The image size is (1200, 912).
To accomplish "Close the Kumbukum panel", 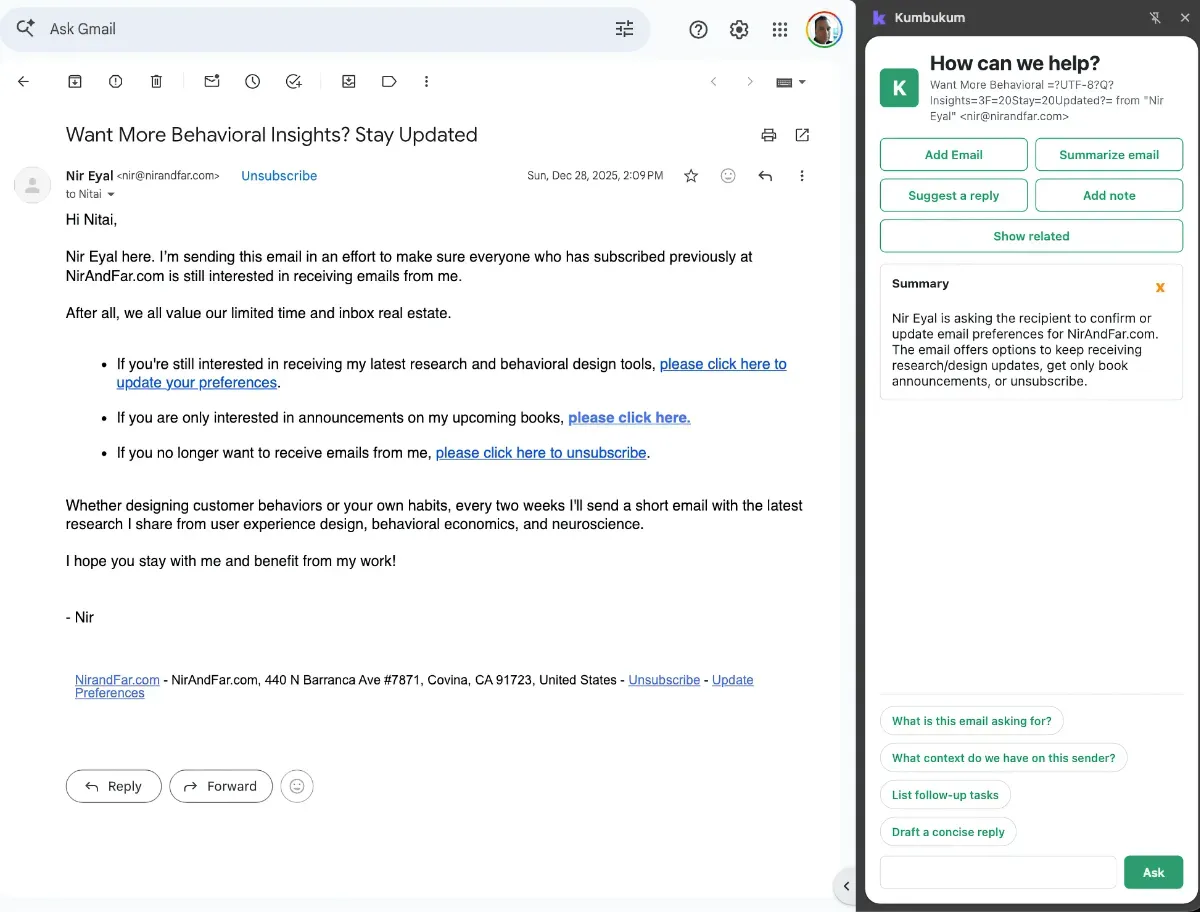I will (x=1185, y=18).
